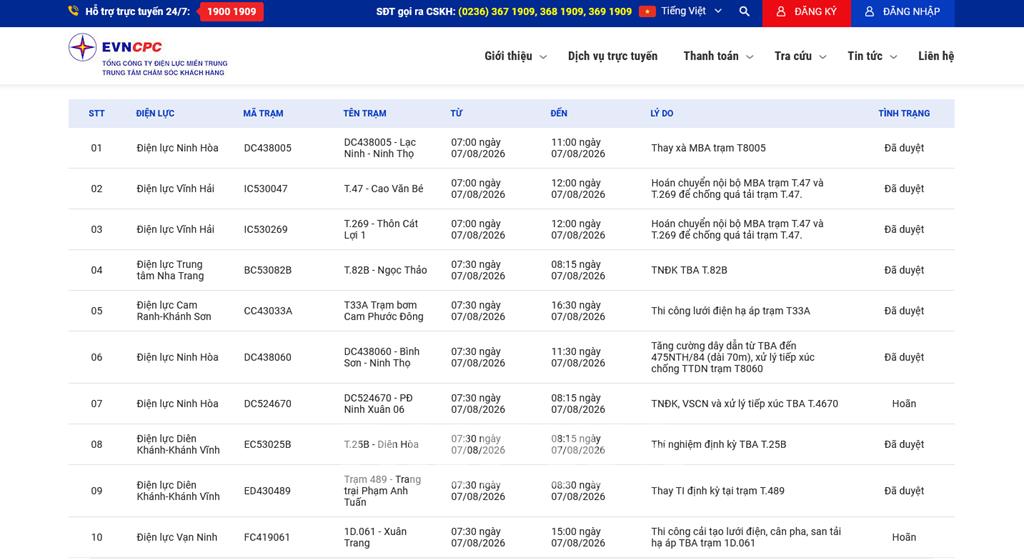Select station code IC530047
The height and width of the screenshot is (560, 1024).
(266, 189)
